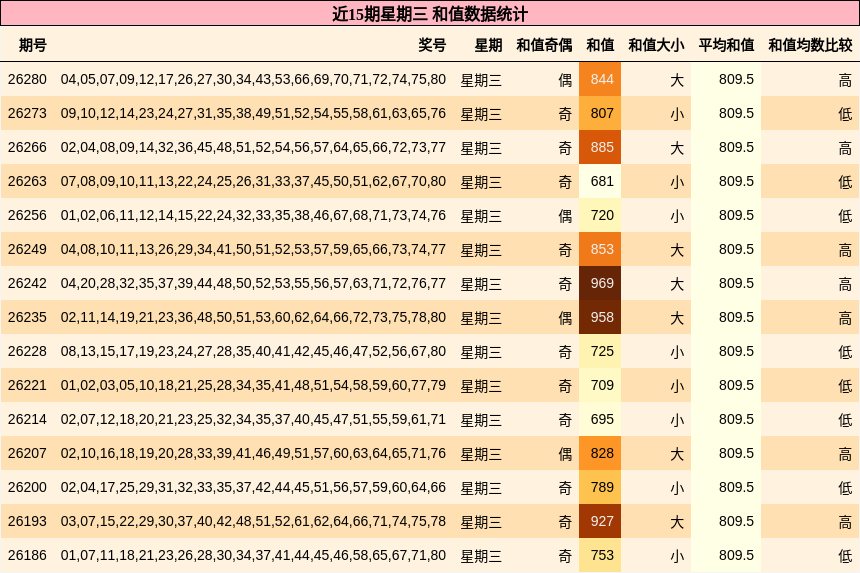
Task: Click sum value cell 695
Action: (600, 419)
